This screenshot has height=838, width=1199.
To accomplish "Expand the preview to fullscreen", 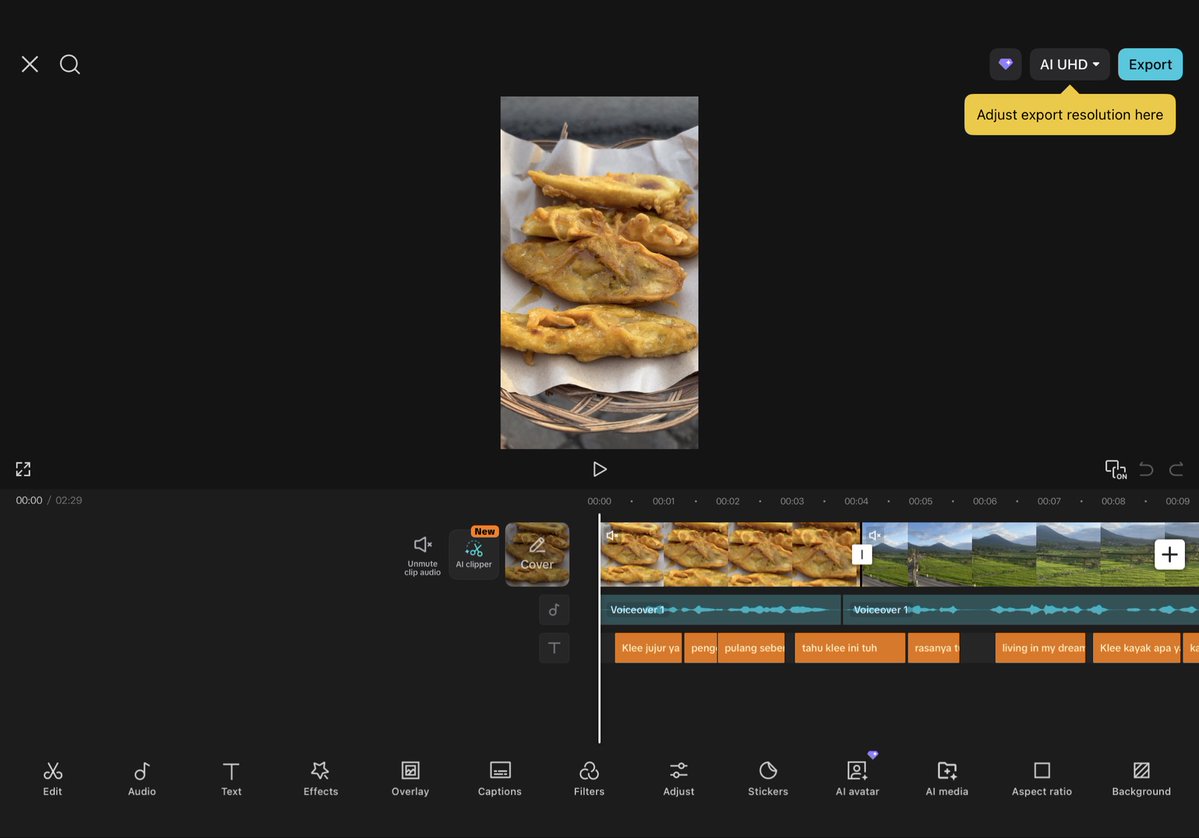I will point(23,469).
